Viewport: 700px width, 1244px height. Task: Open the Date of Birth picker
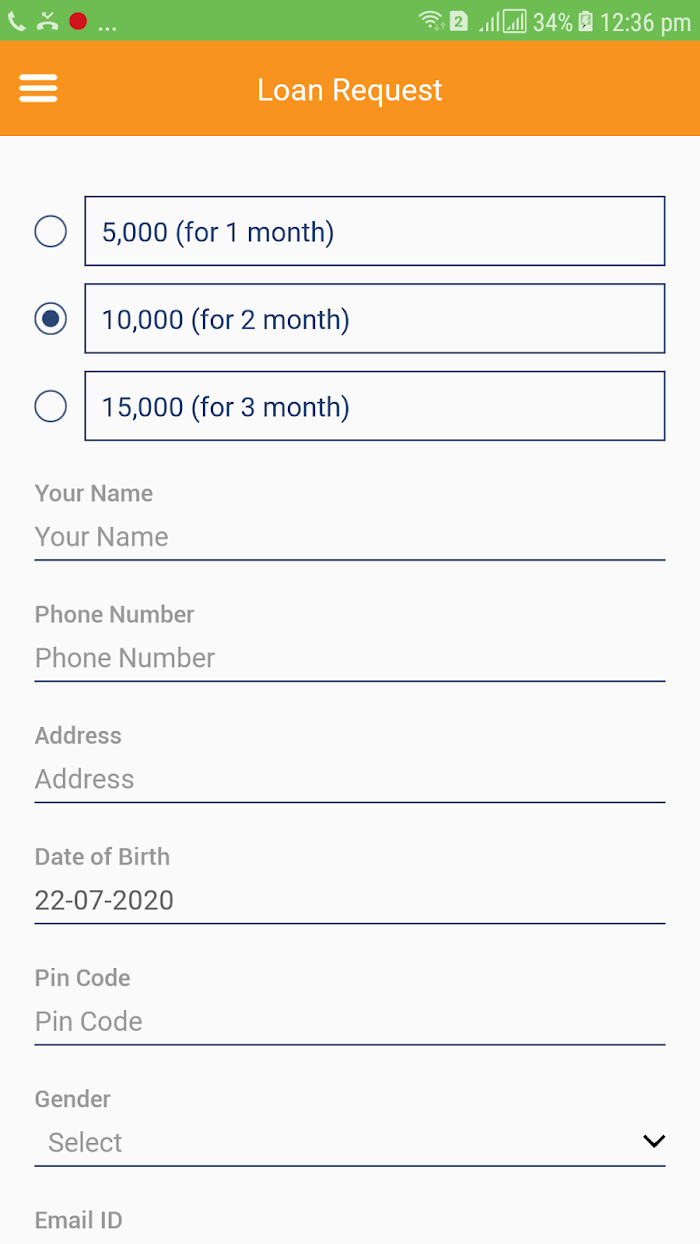(x=349, y=900)
